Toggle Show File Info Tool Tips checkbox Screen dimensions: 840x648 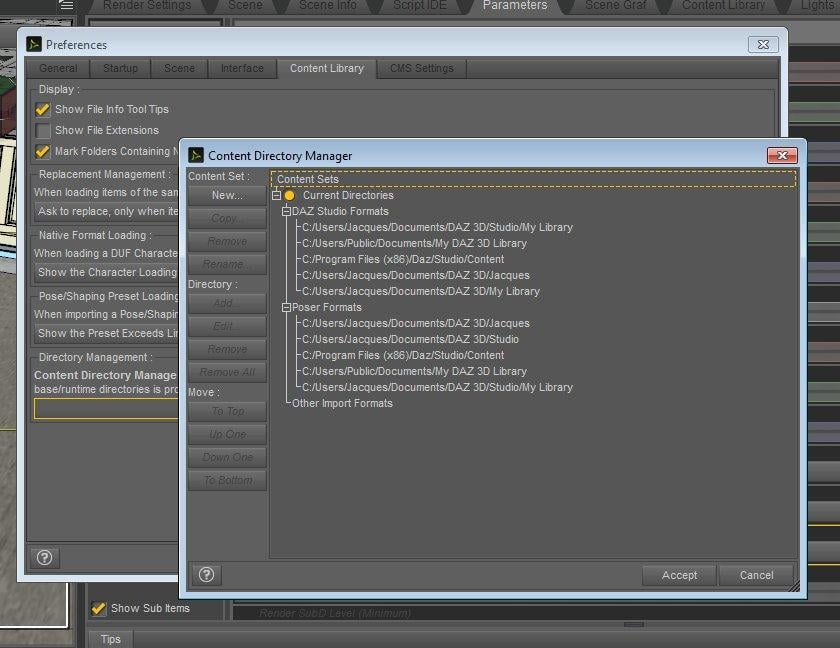pos(43,110)
